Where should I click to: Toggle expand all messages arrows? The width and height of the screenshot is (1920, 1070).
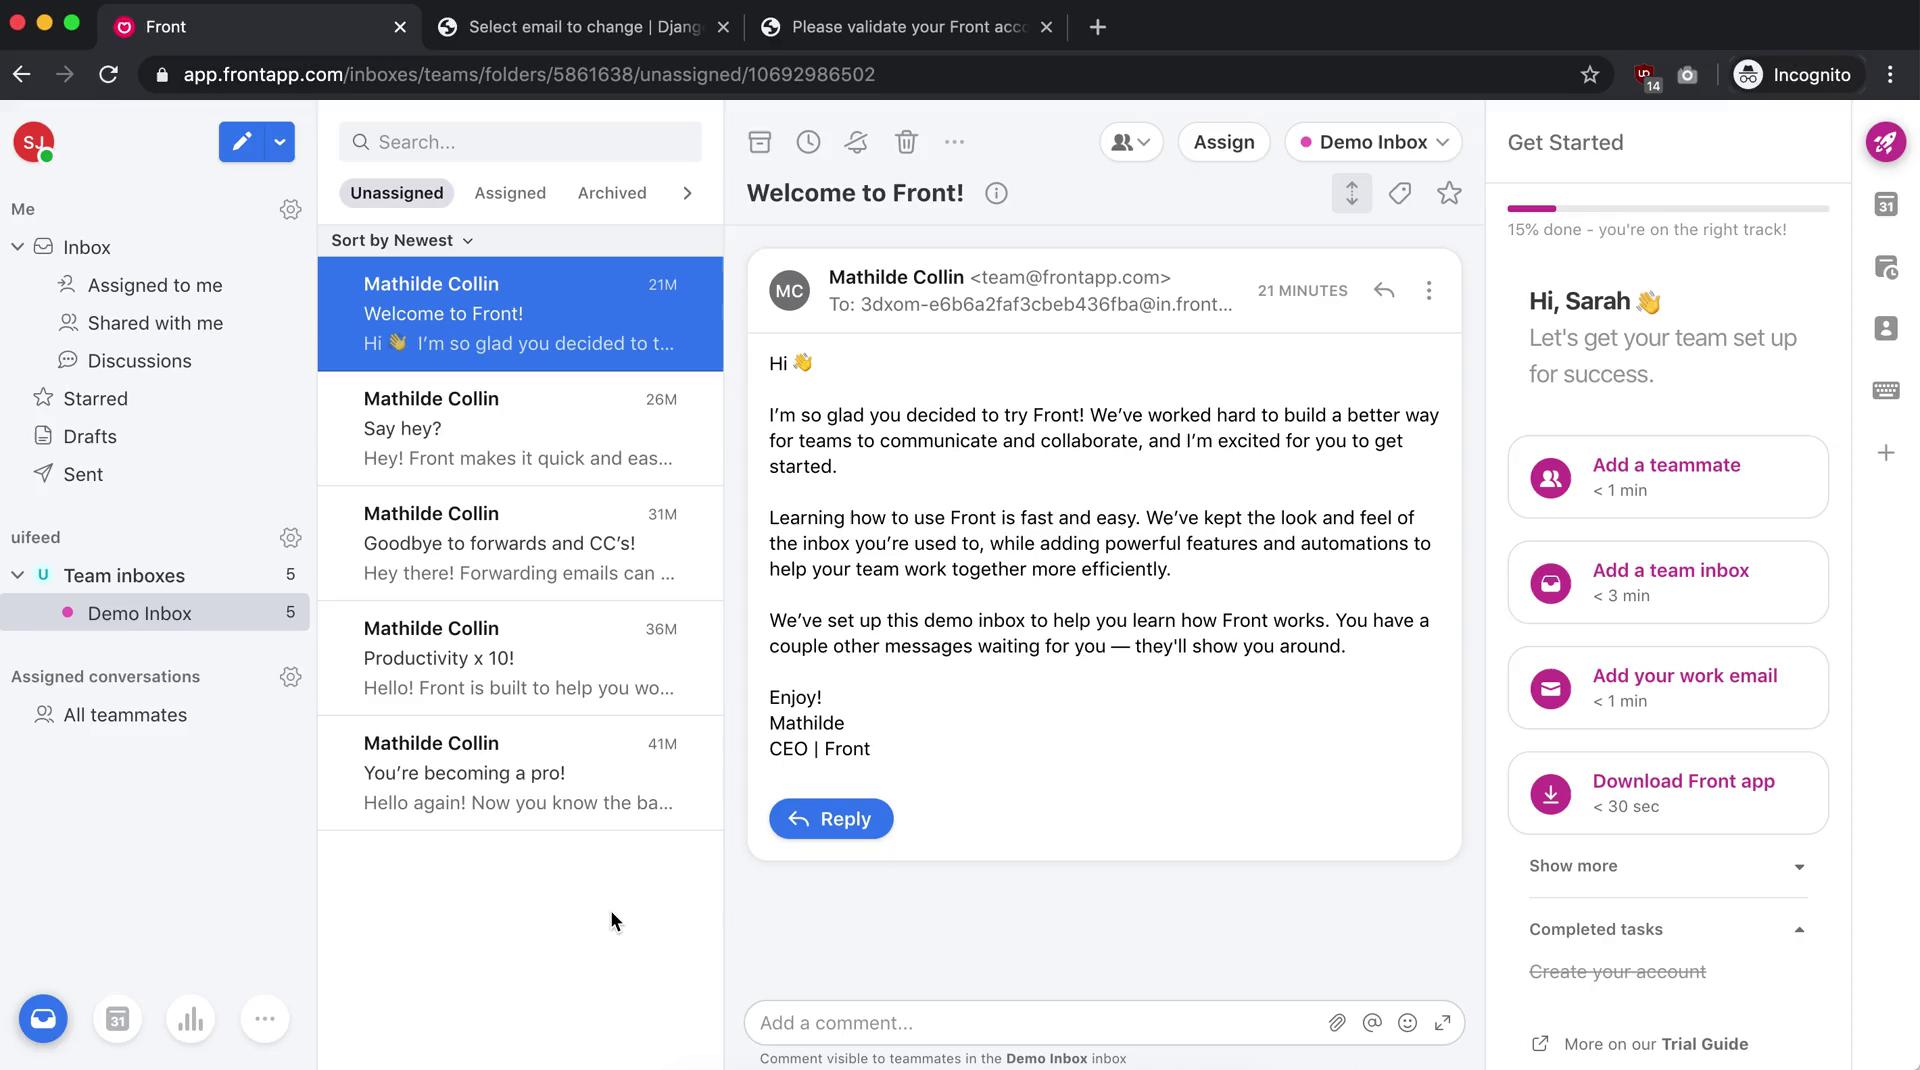pyautogui.click(x=1351, y=193)
